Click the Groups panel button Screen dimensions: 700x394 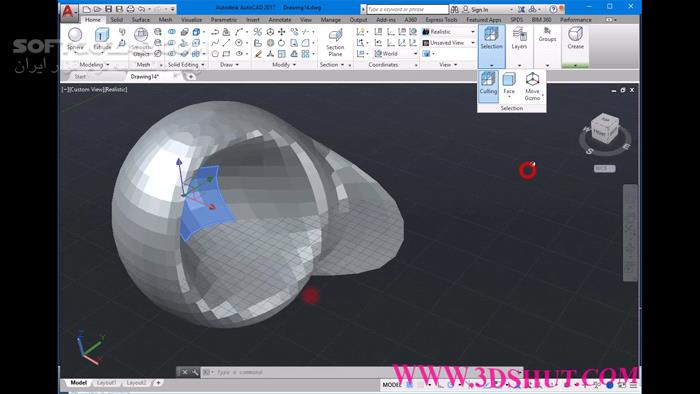point(547,36)
